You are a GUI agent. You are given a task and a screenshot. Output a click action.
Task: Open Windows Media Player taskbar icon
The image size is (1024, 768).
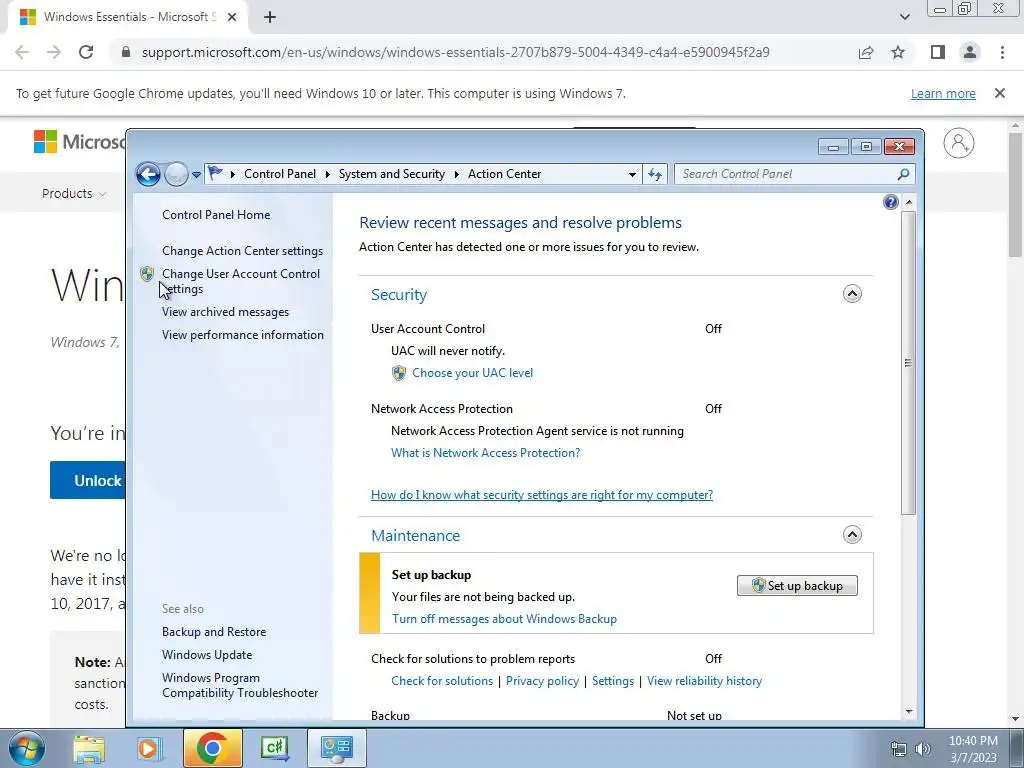[x=149, y=748]
